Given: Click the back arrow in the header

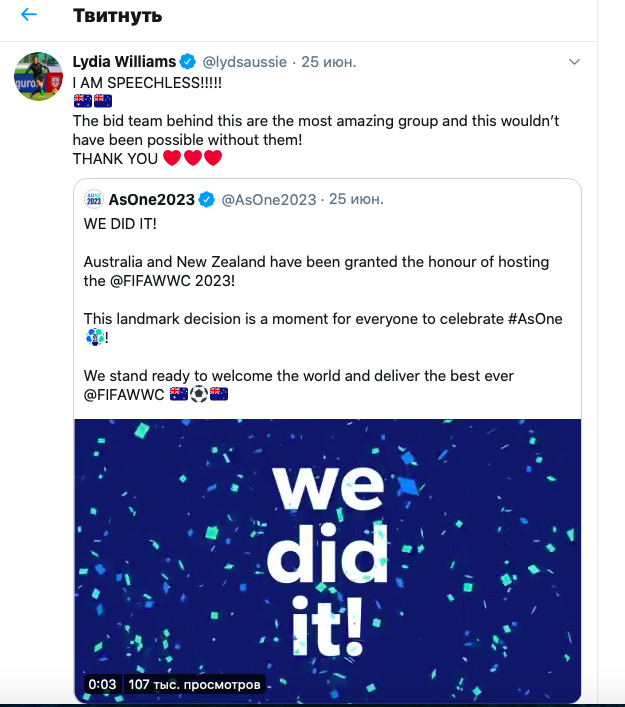Looking at the screenshot, I should pos(28,15).
